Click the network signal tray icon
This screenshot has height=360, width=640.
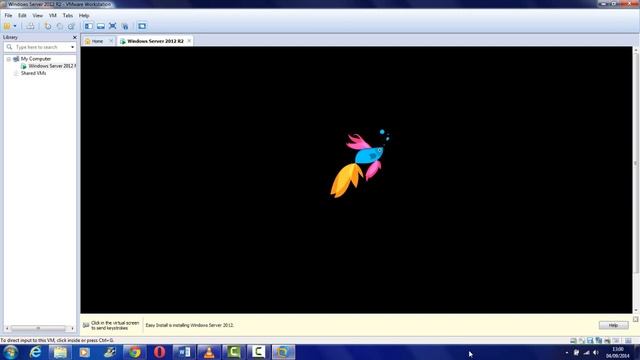coord(587,353)
